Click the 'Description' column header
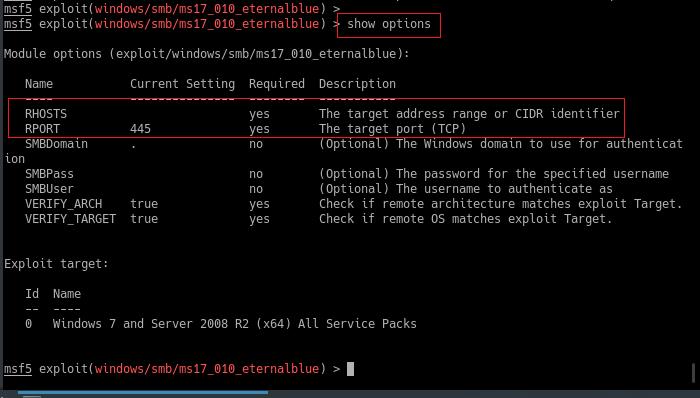 click(357, 84)
